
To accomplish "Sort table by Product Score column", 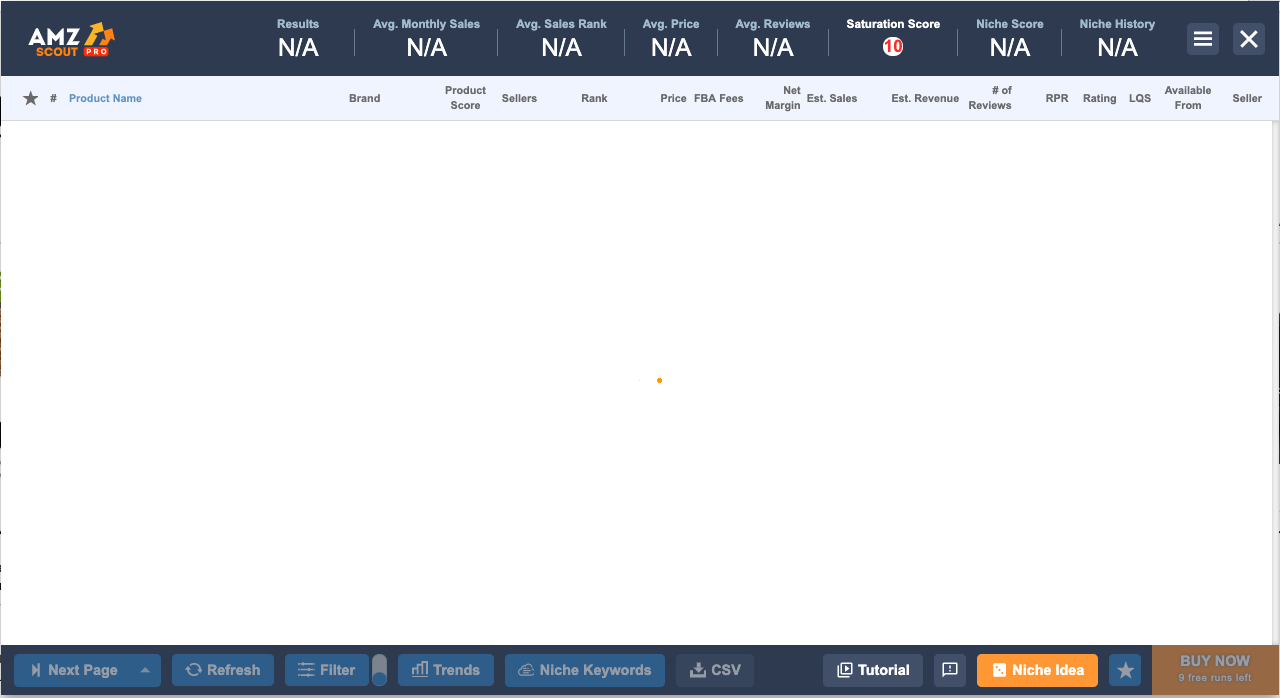I will point(465,98).
